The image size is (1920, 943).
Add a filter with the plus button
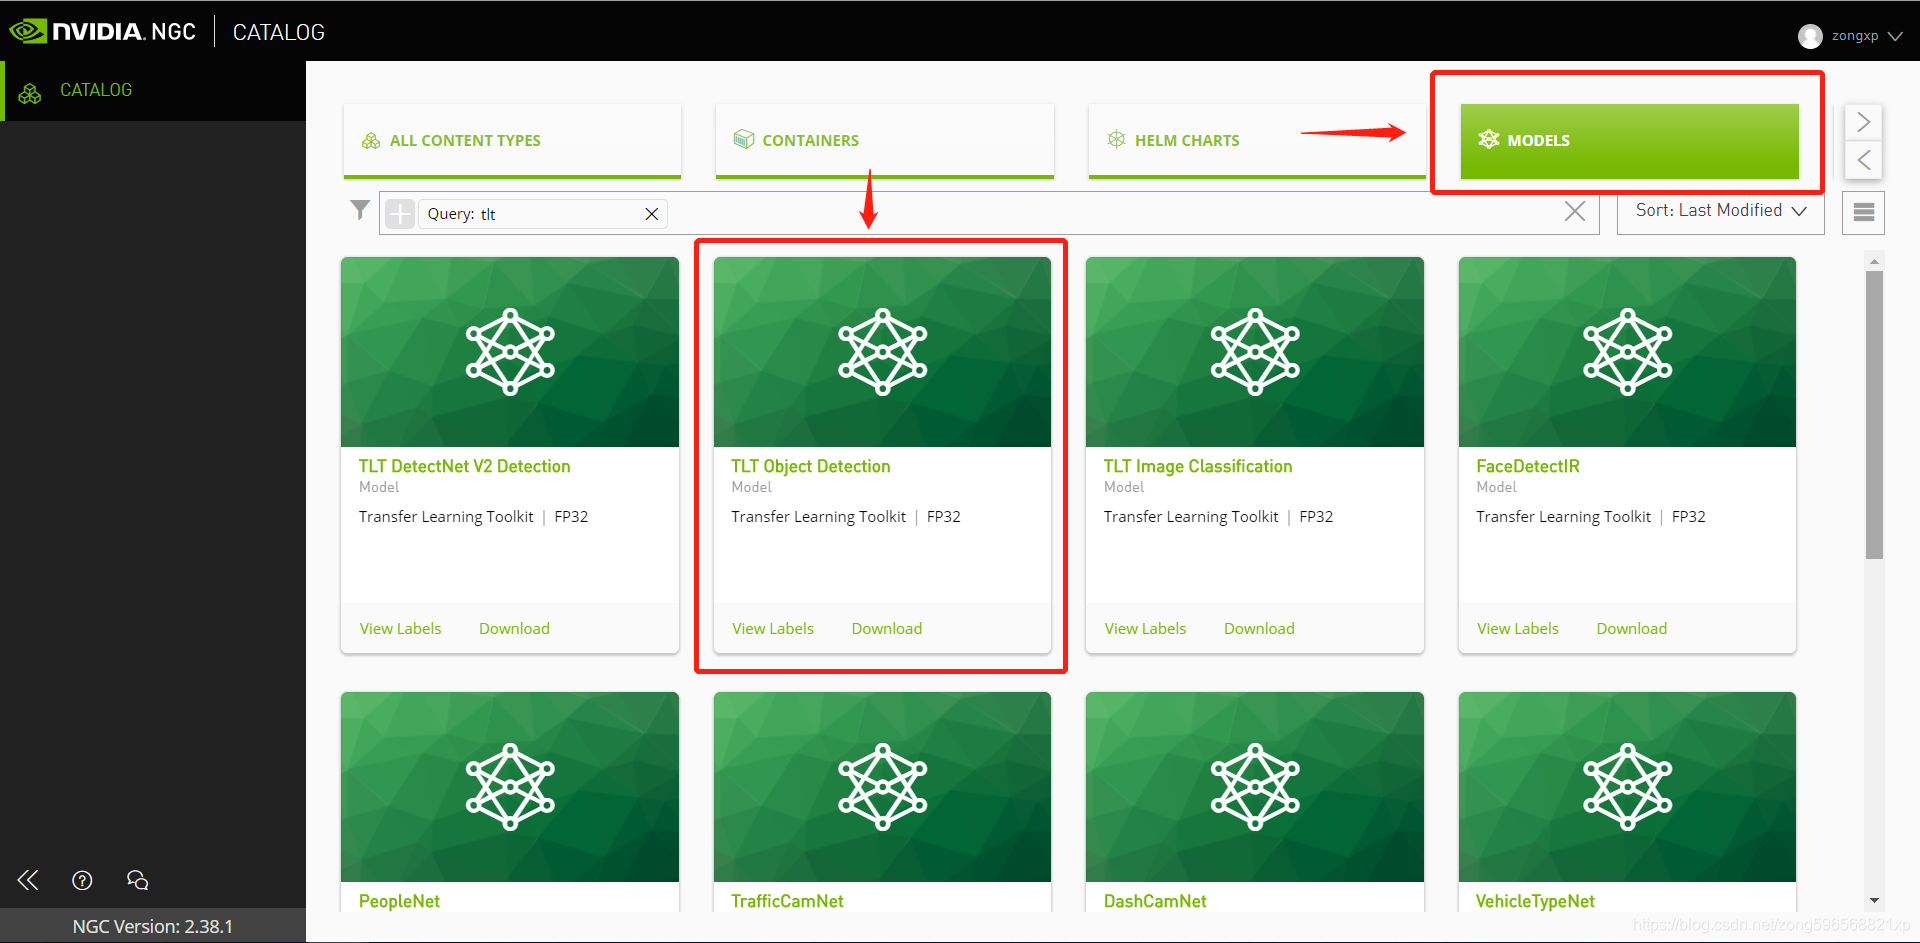tap(400, 213)
